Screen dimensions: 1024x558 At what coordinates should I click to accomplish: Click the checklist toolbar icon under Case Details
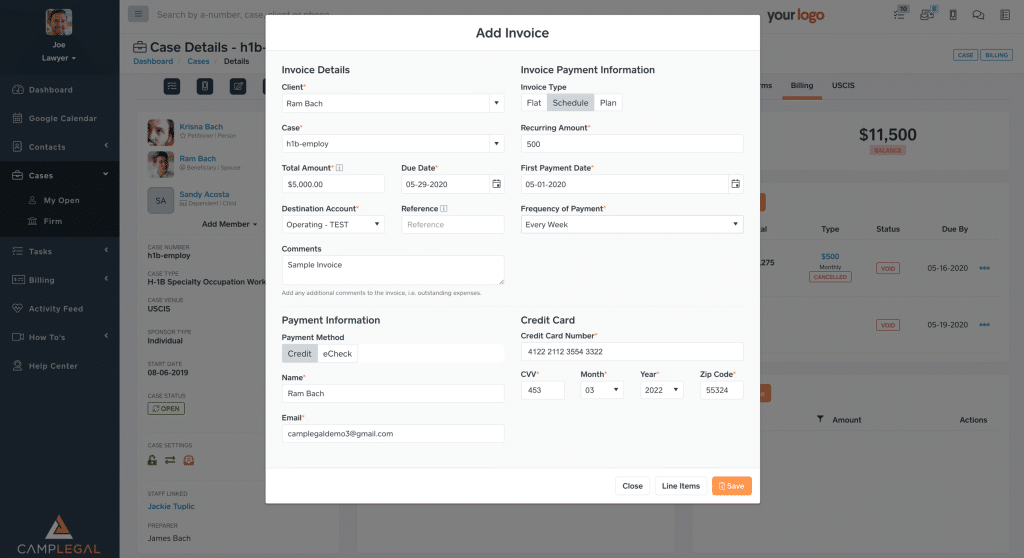pyautogui.click(x=172, y=86)
